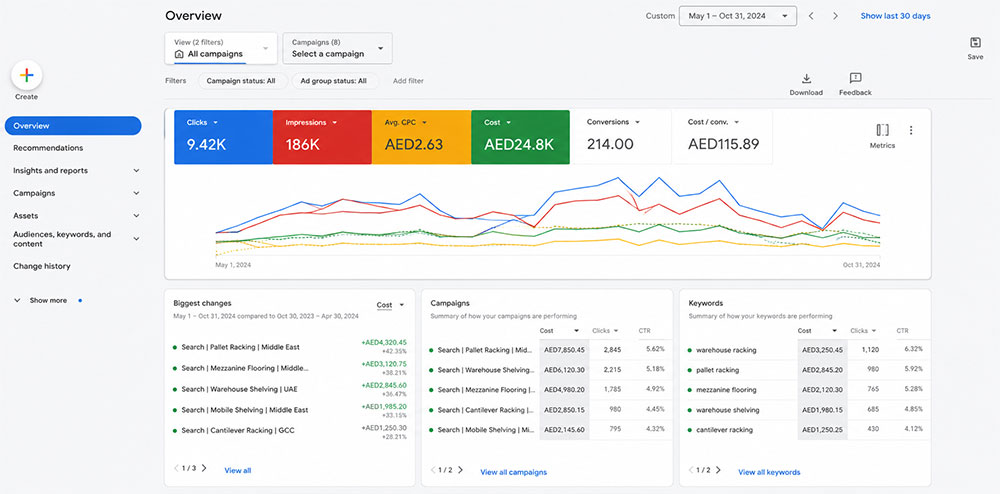Viewport: 1000px width, 494px height.
Task: Open Change history in the sidebar
Action: tap(42, 266)
